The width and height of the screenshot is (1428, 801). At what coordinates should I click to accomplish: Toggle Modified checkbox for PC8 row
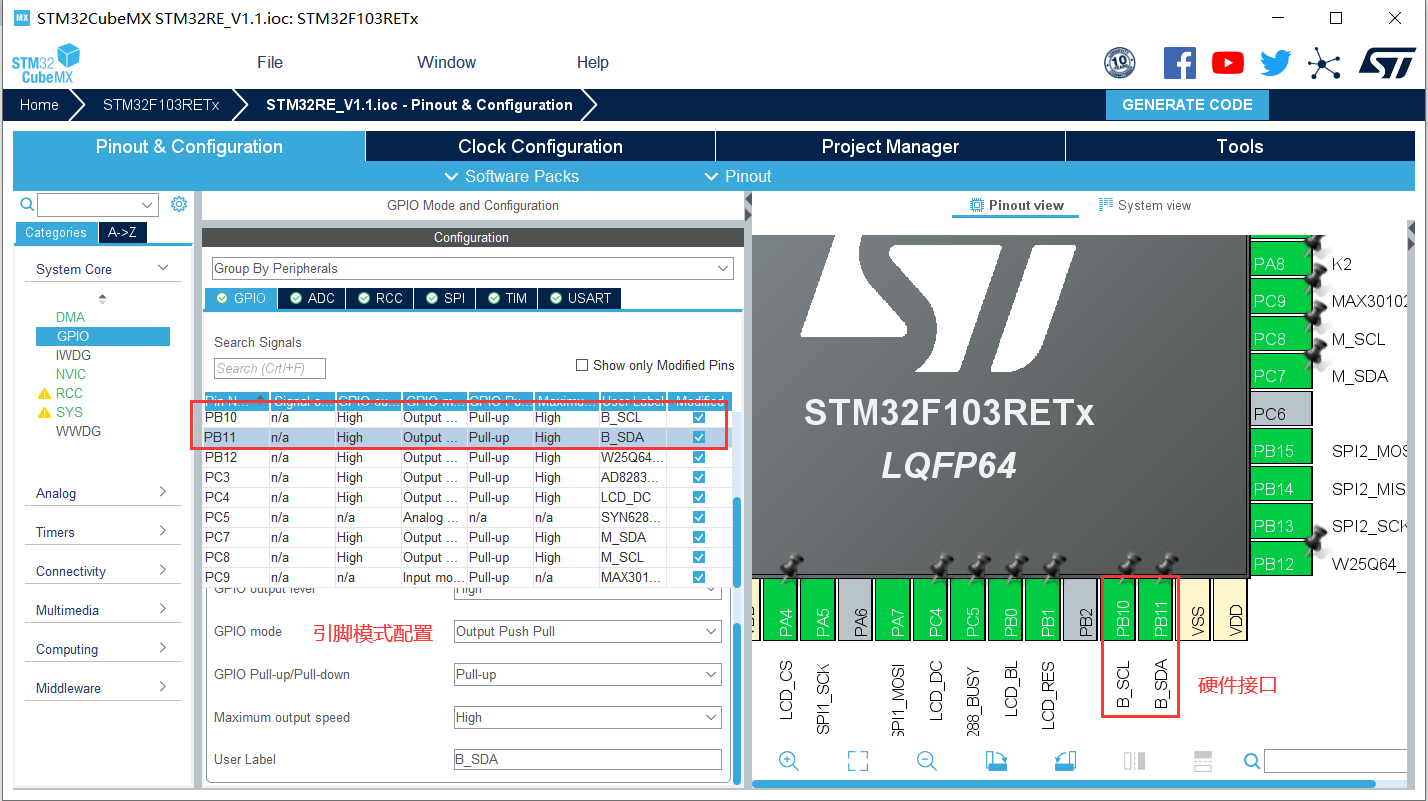(699, 557)
